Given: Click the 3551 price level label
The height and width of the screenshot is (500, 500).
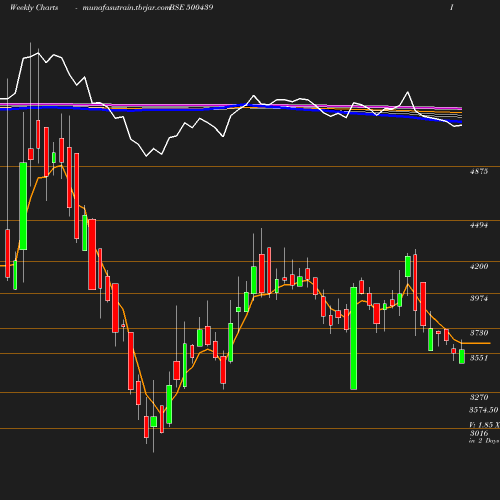Looking at the screenshot, I should click(479, 358).
